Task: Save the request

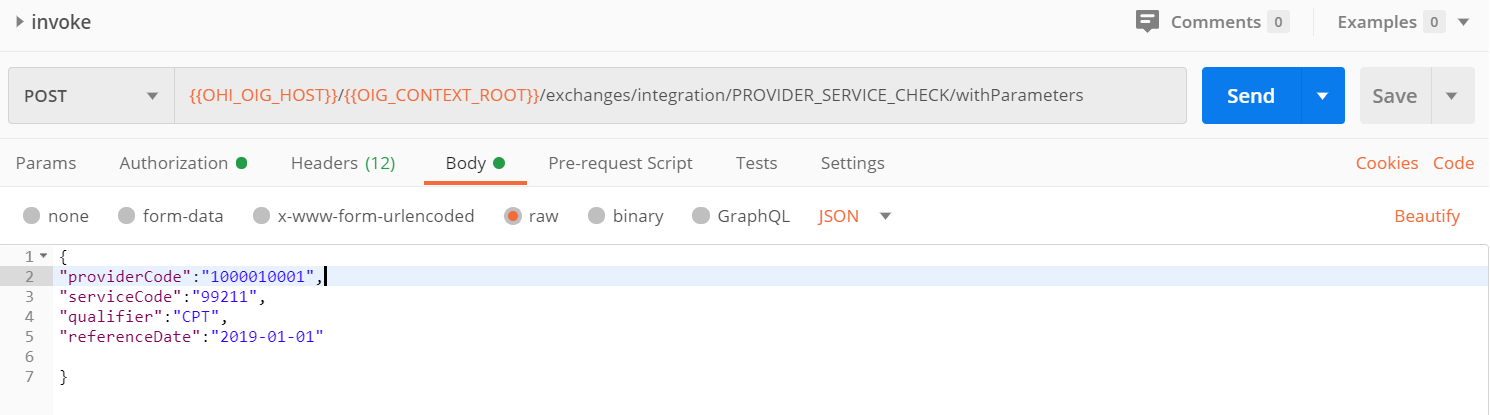Action: [x=1395, y=96]
